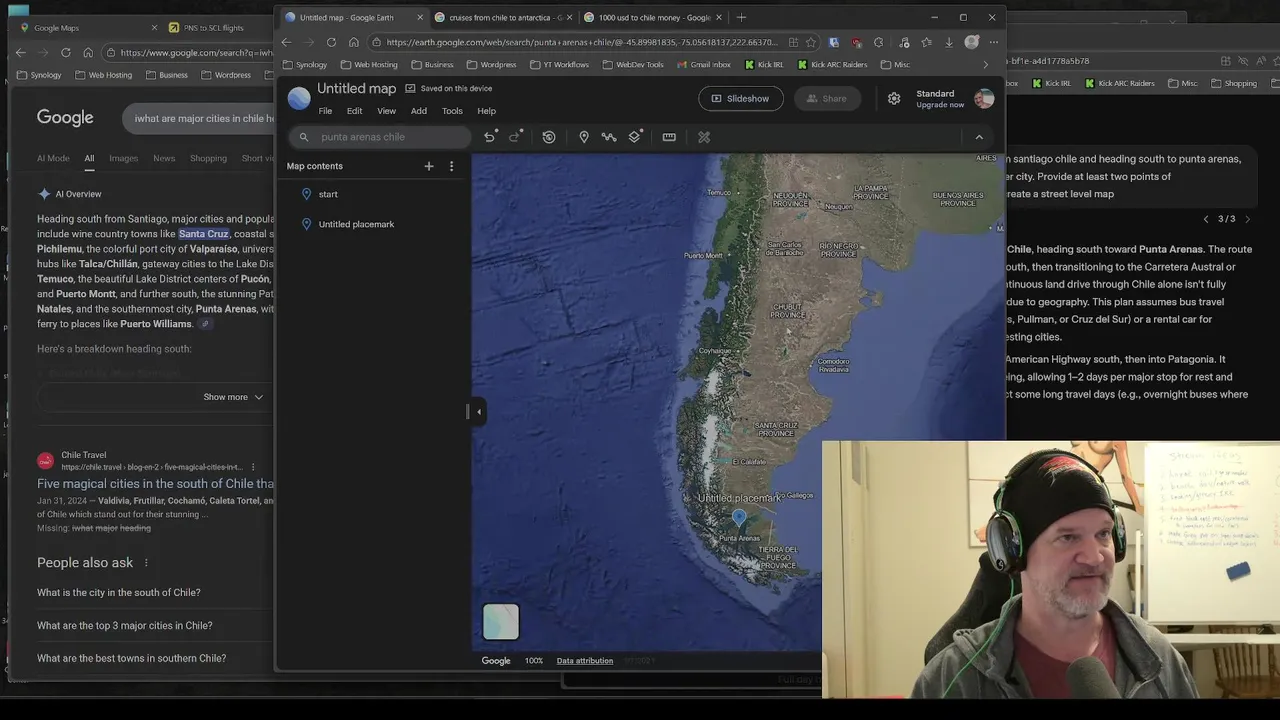Image resolution: width=1280 pixels, height=720 pixels.
Task: Click the Share button
Action: 827,98
